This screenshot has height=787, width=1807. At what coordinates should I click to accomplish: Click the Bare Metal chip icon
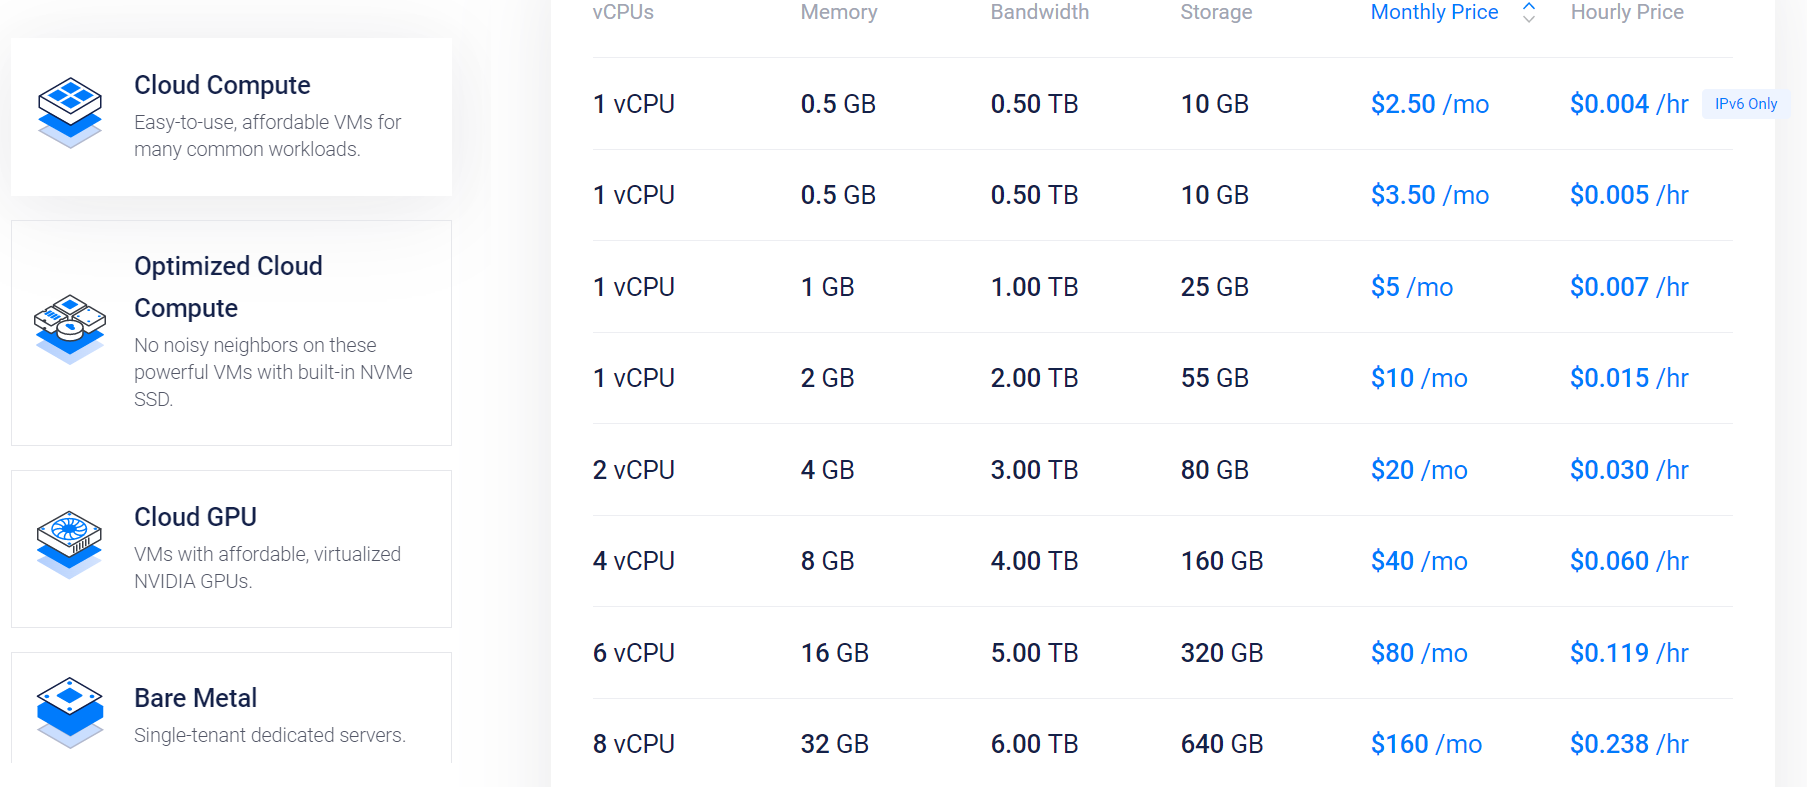(70, 712)
